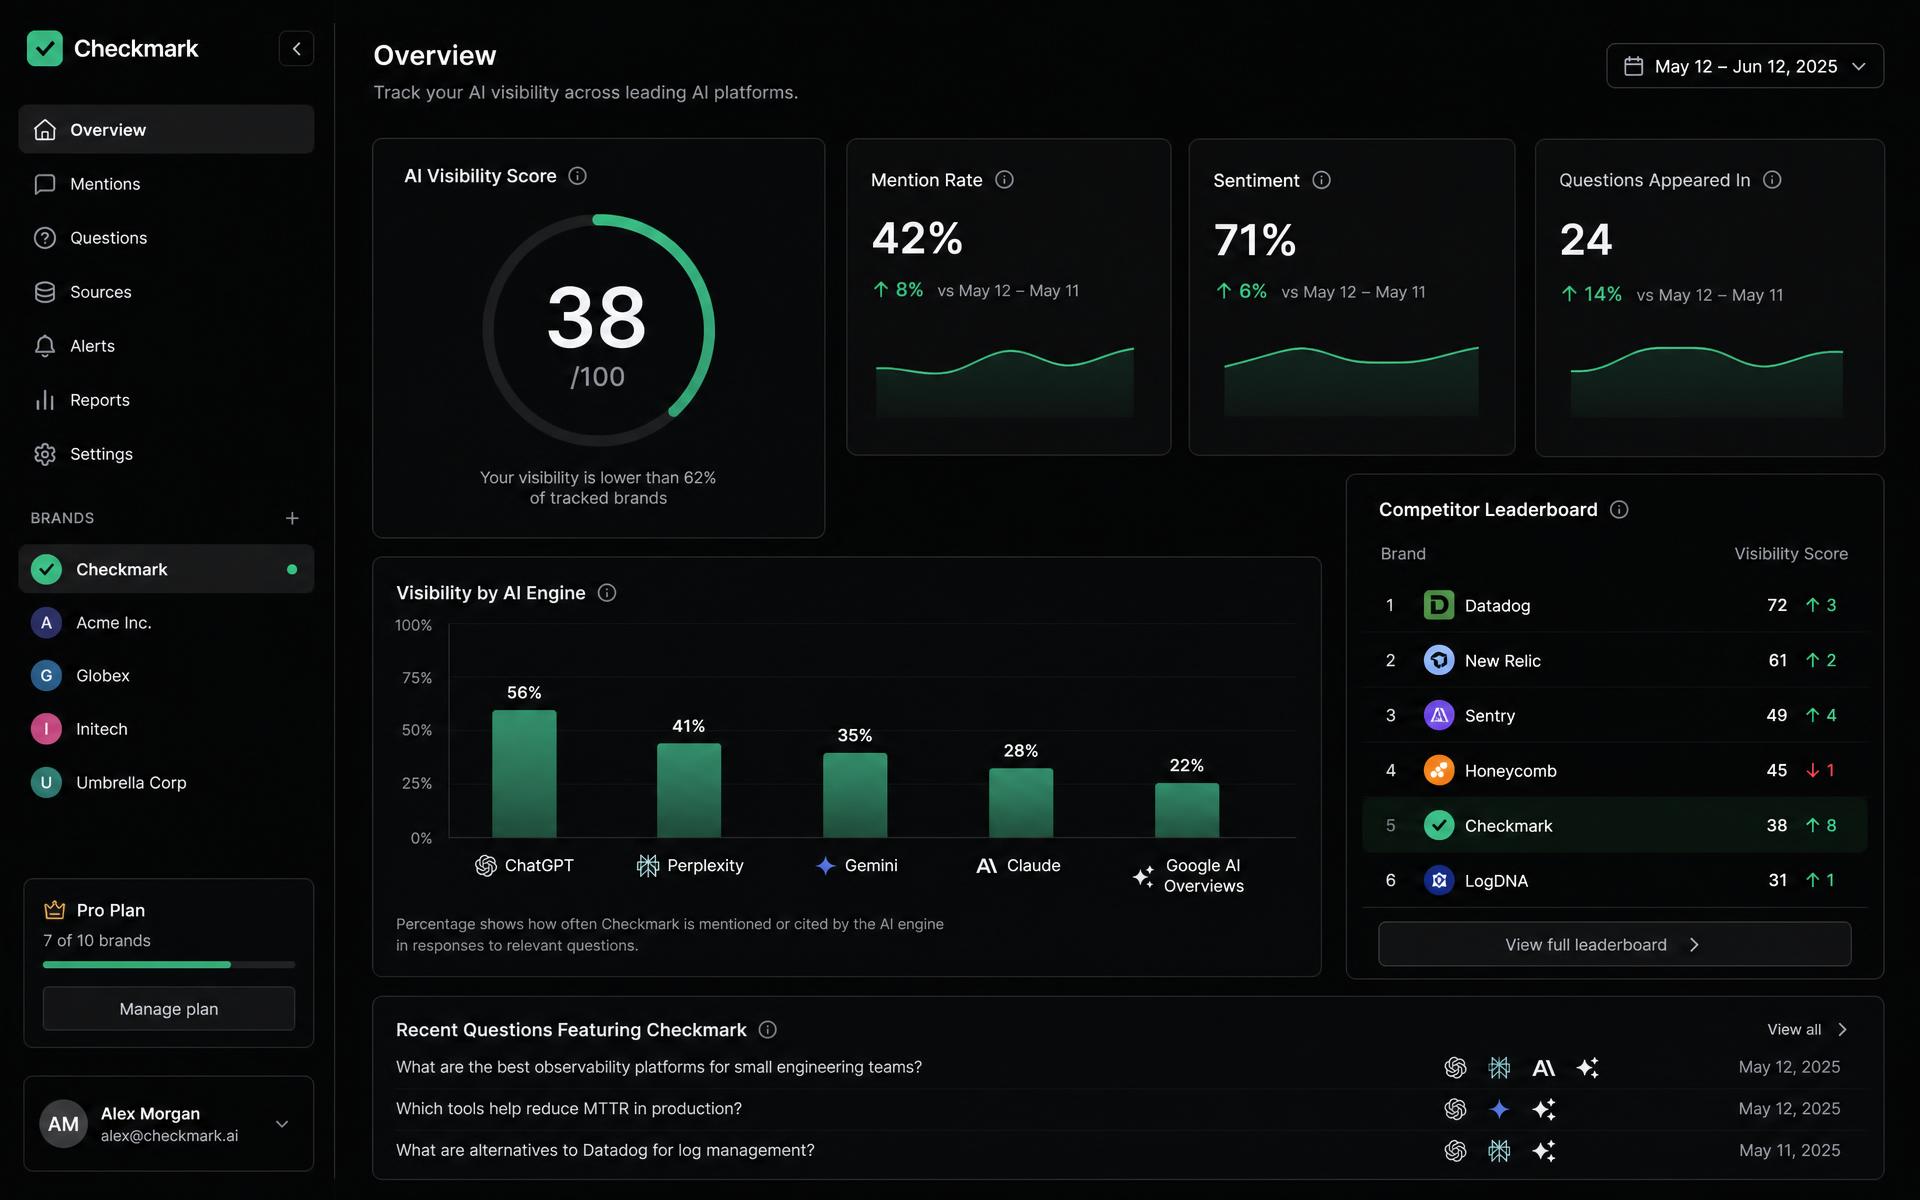Click info icon beside Questions Appeared In
The image size is (1920, 1200).
(x=1772, y=180)
